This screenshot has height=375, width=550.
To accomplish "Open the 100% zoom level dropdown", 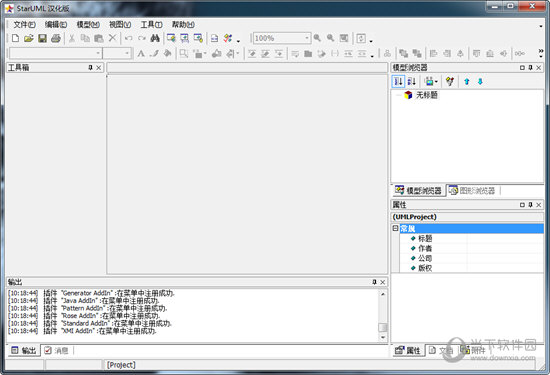I will tap(307, 38).
